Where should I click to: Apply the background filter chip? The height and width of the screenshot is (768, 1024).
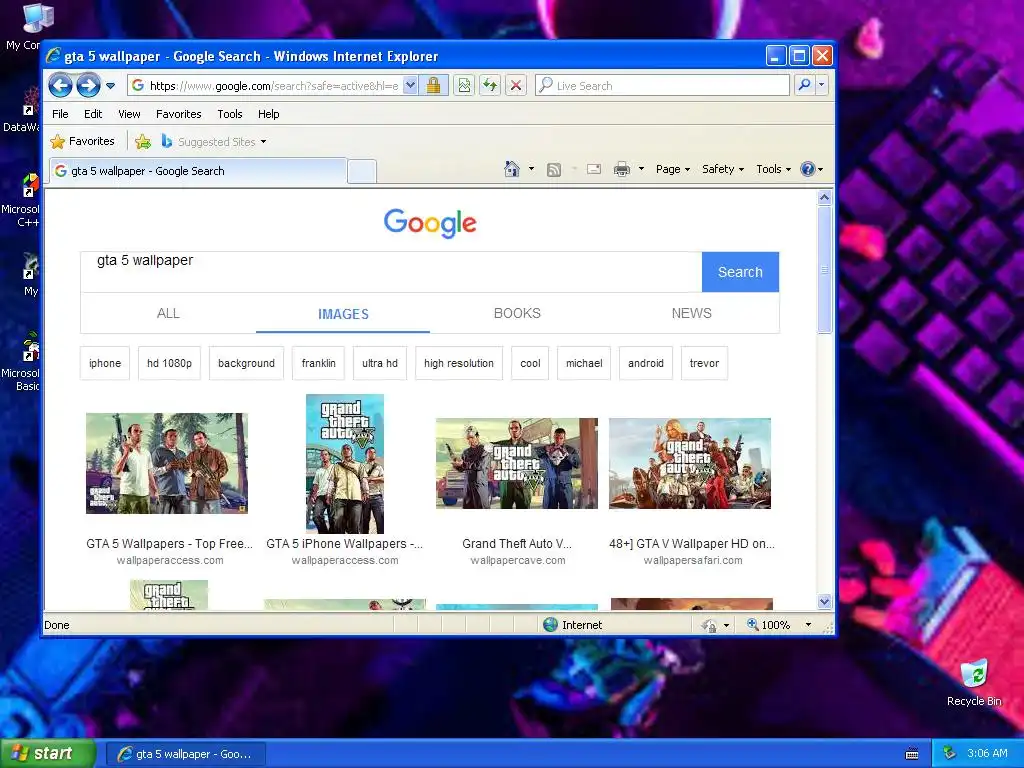click(246, 363)
